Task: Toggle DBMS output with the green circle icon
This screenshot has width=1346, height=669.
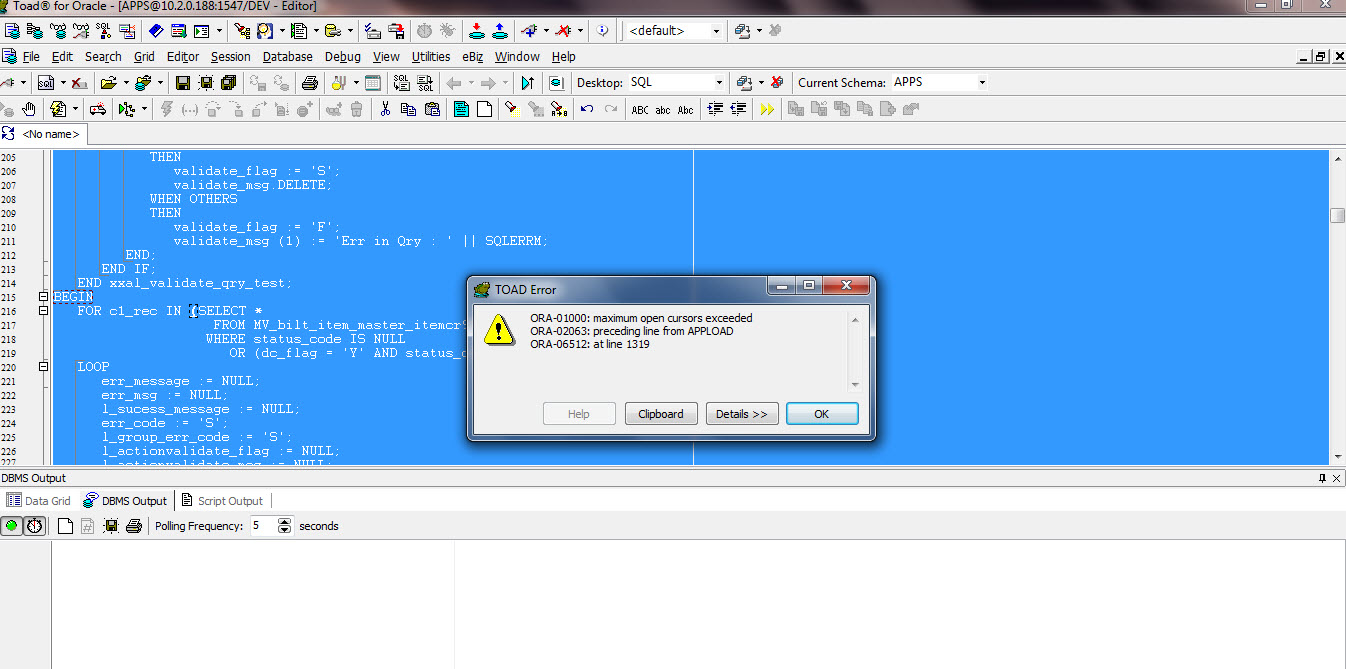Action: tap(13, 525)
